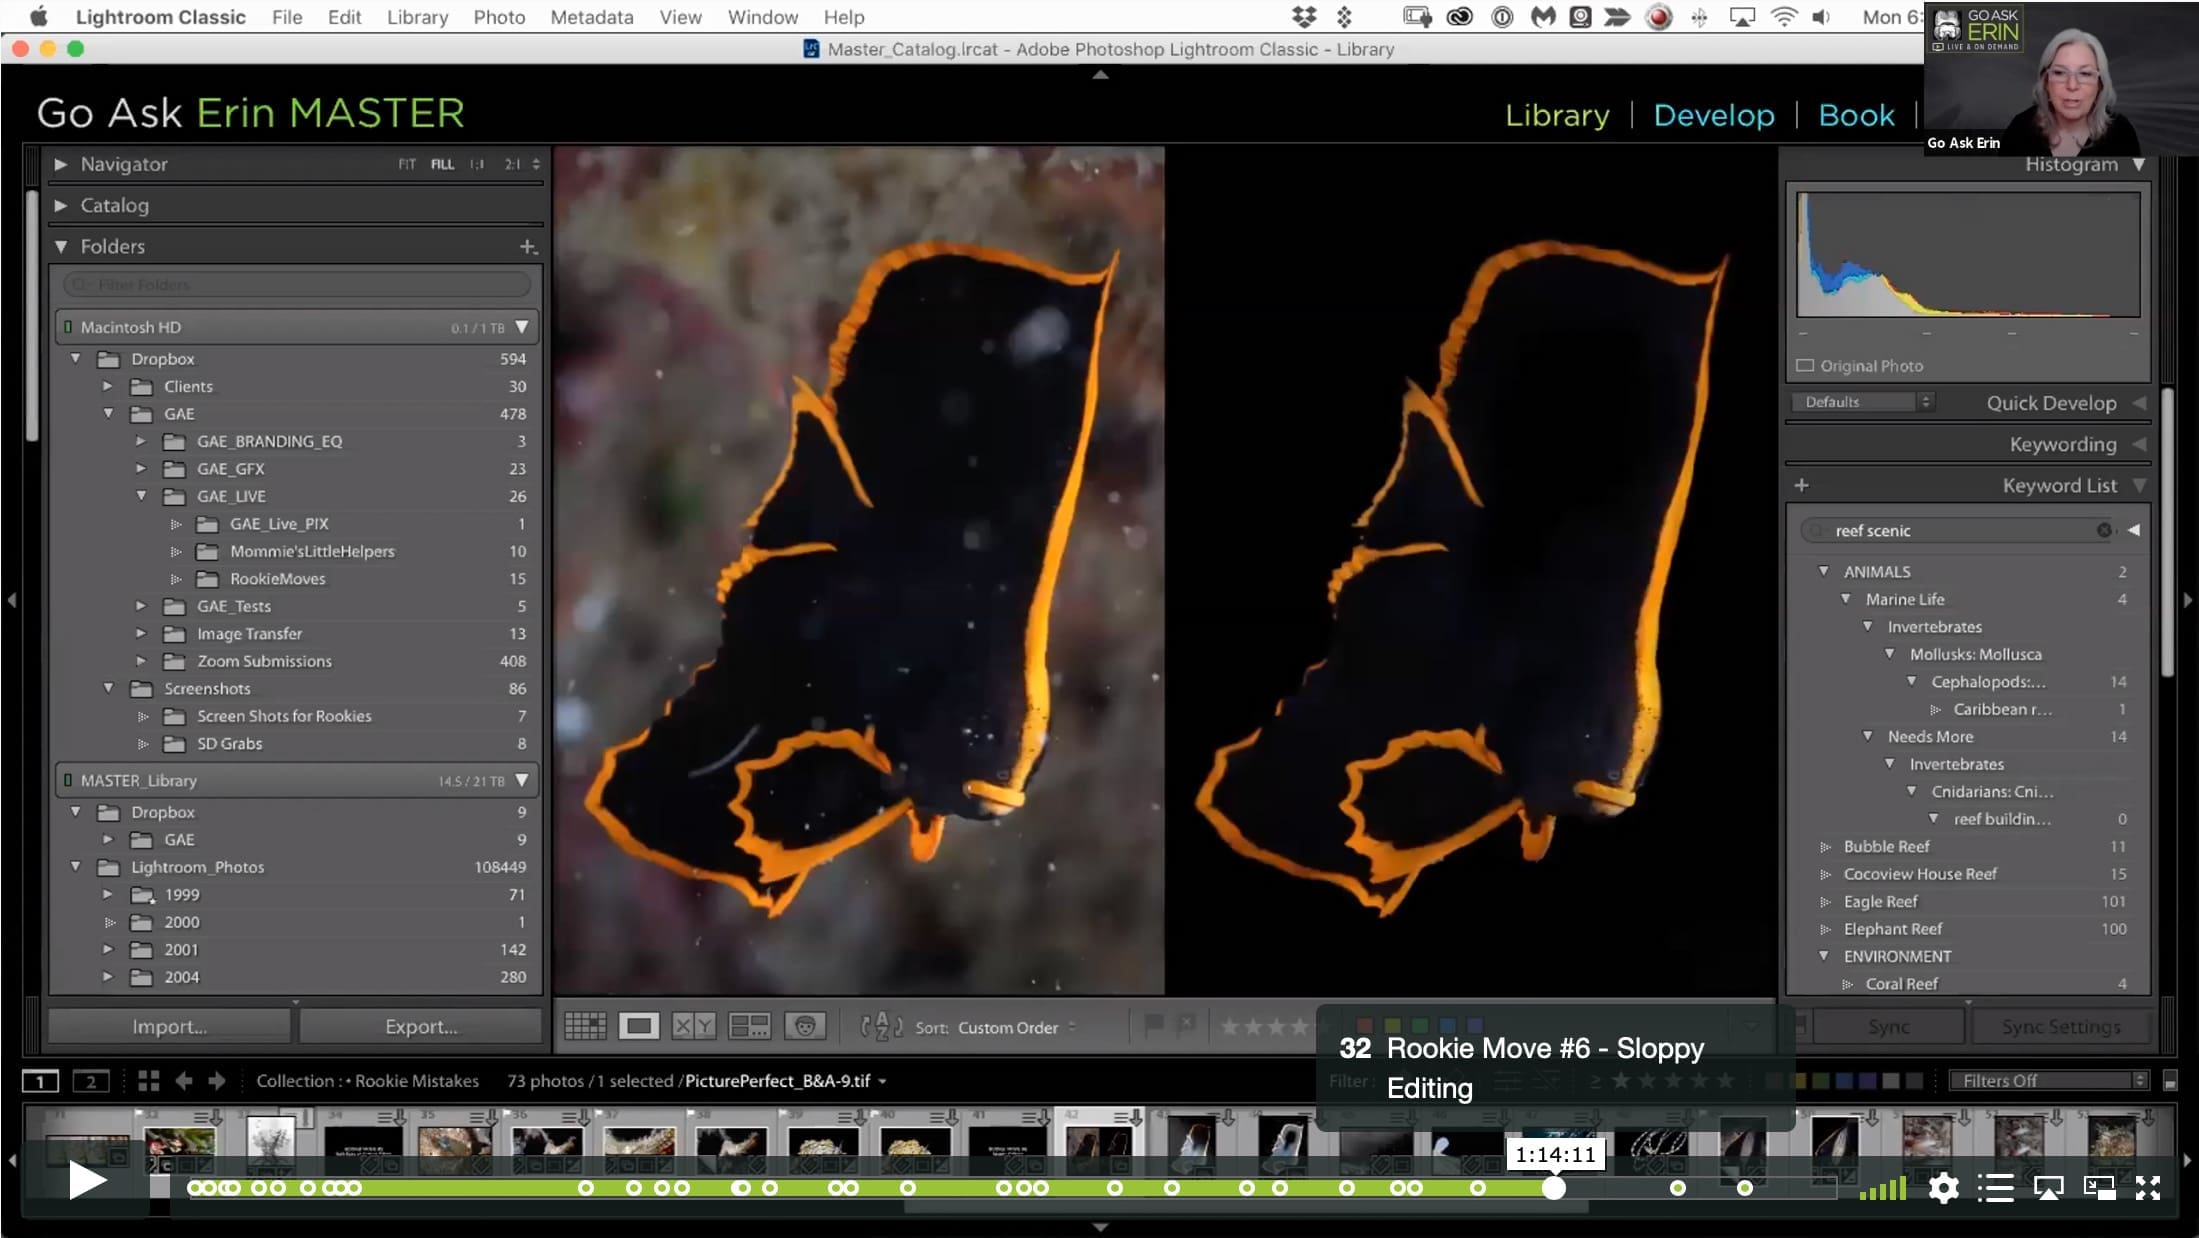Go forward with the filmstrip right arrow

(217, 1081)
